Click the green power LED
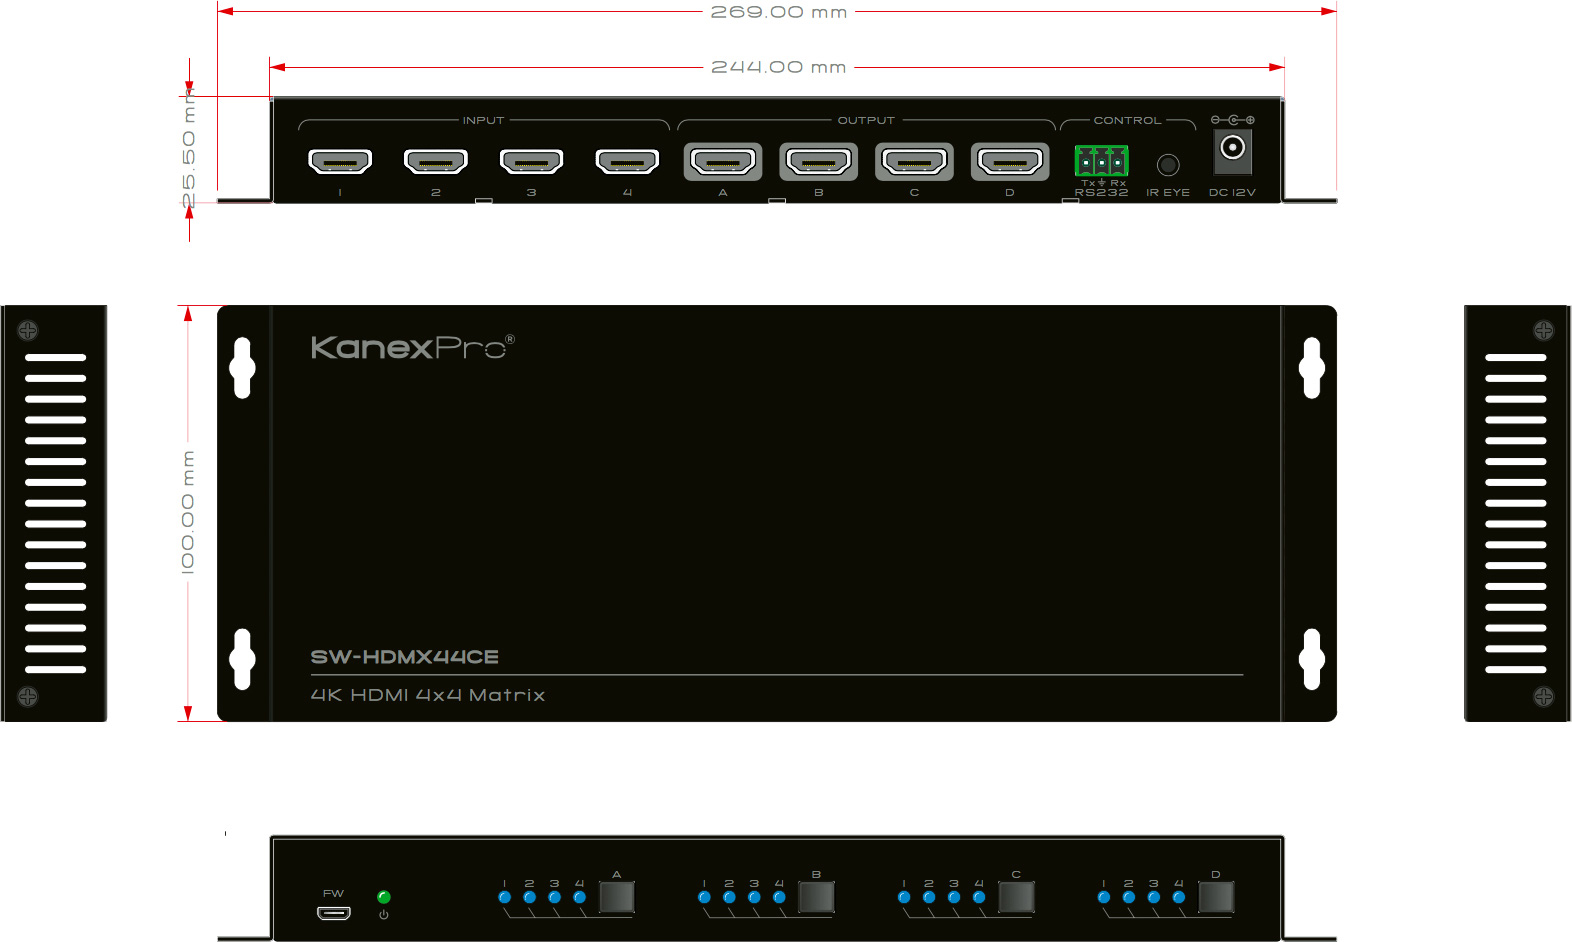1572x942 pixels. [384, 897]
